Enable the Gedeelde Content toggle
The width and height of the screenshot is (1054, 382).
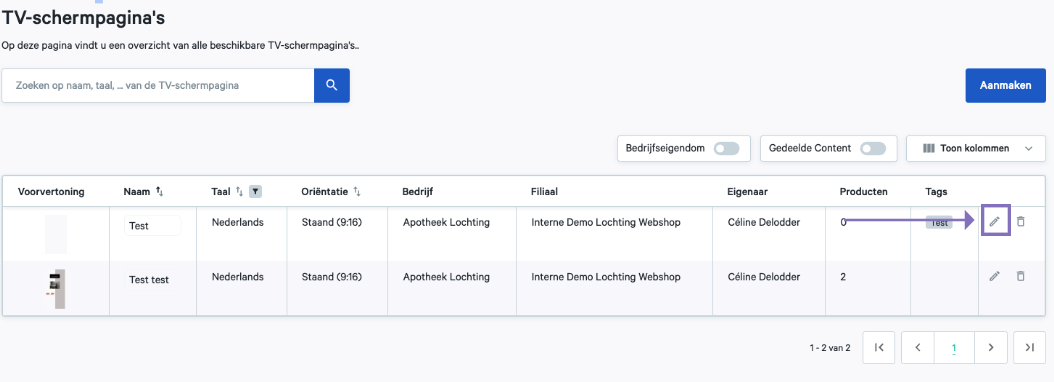click(873, 149)
